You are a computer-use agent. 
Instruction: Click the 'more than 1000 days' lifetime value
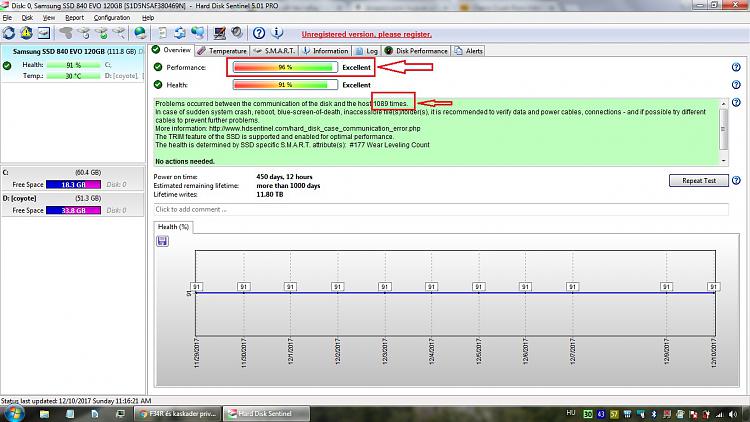tap(288, 186)
